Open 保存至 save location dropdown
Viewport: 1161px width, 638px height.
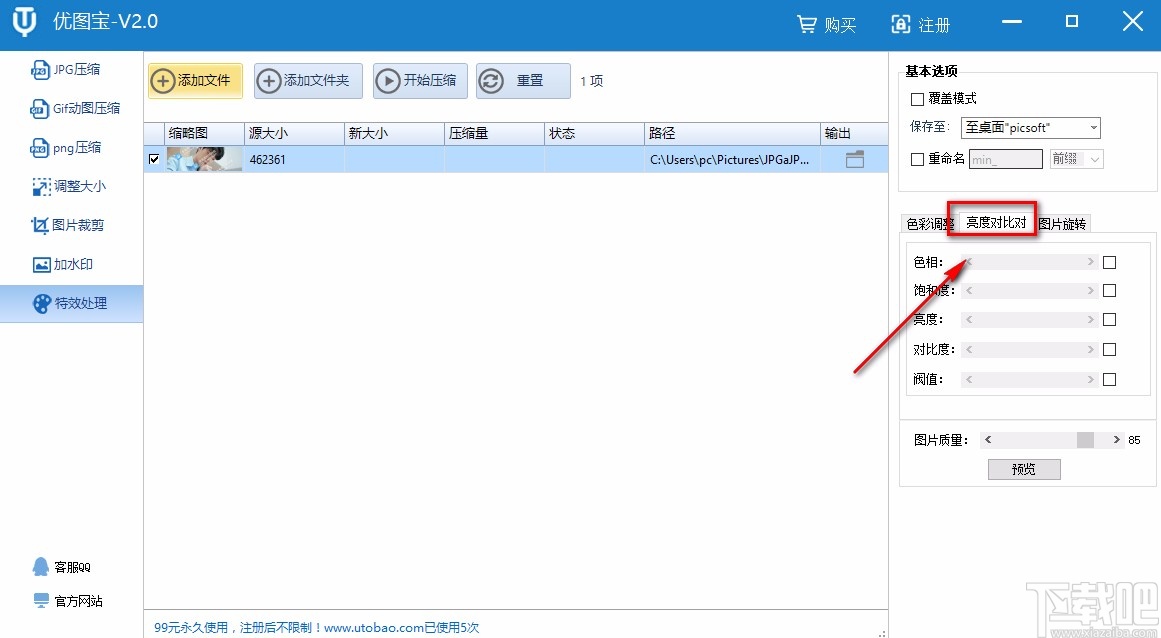coord(1031,128)
